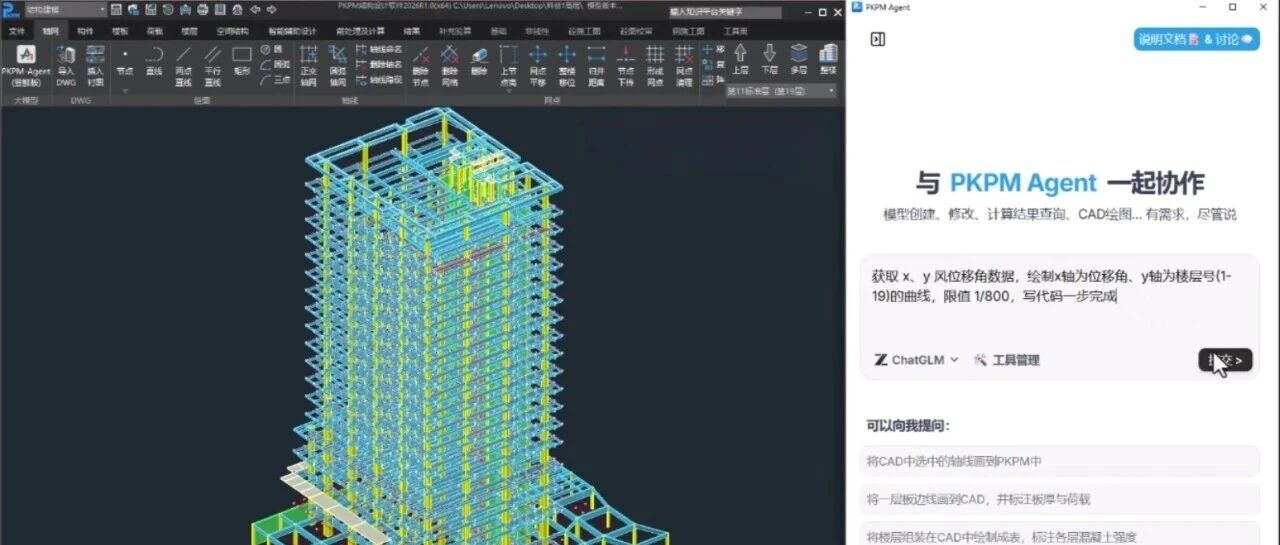Select the 矩形 rectangle tool
The image size is (1280, 545).
(x=242, y=62)
